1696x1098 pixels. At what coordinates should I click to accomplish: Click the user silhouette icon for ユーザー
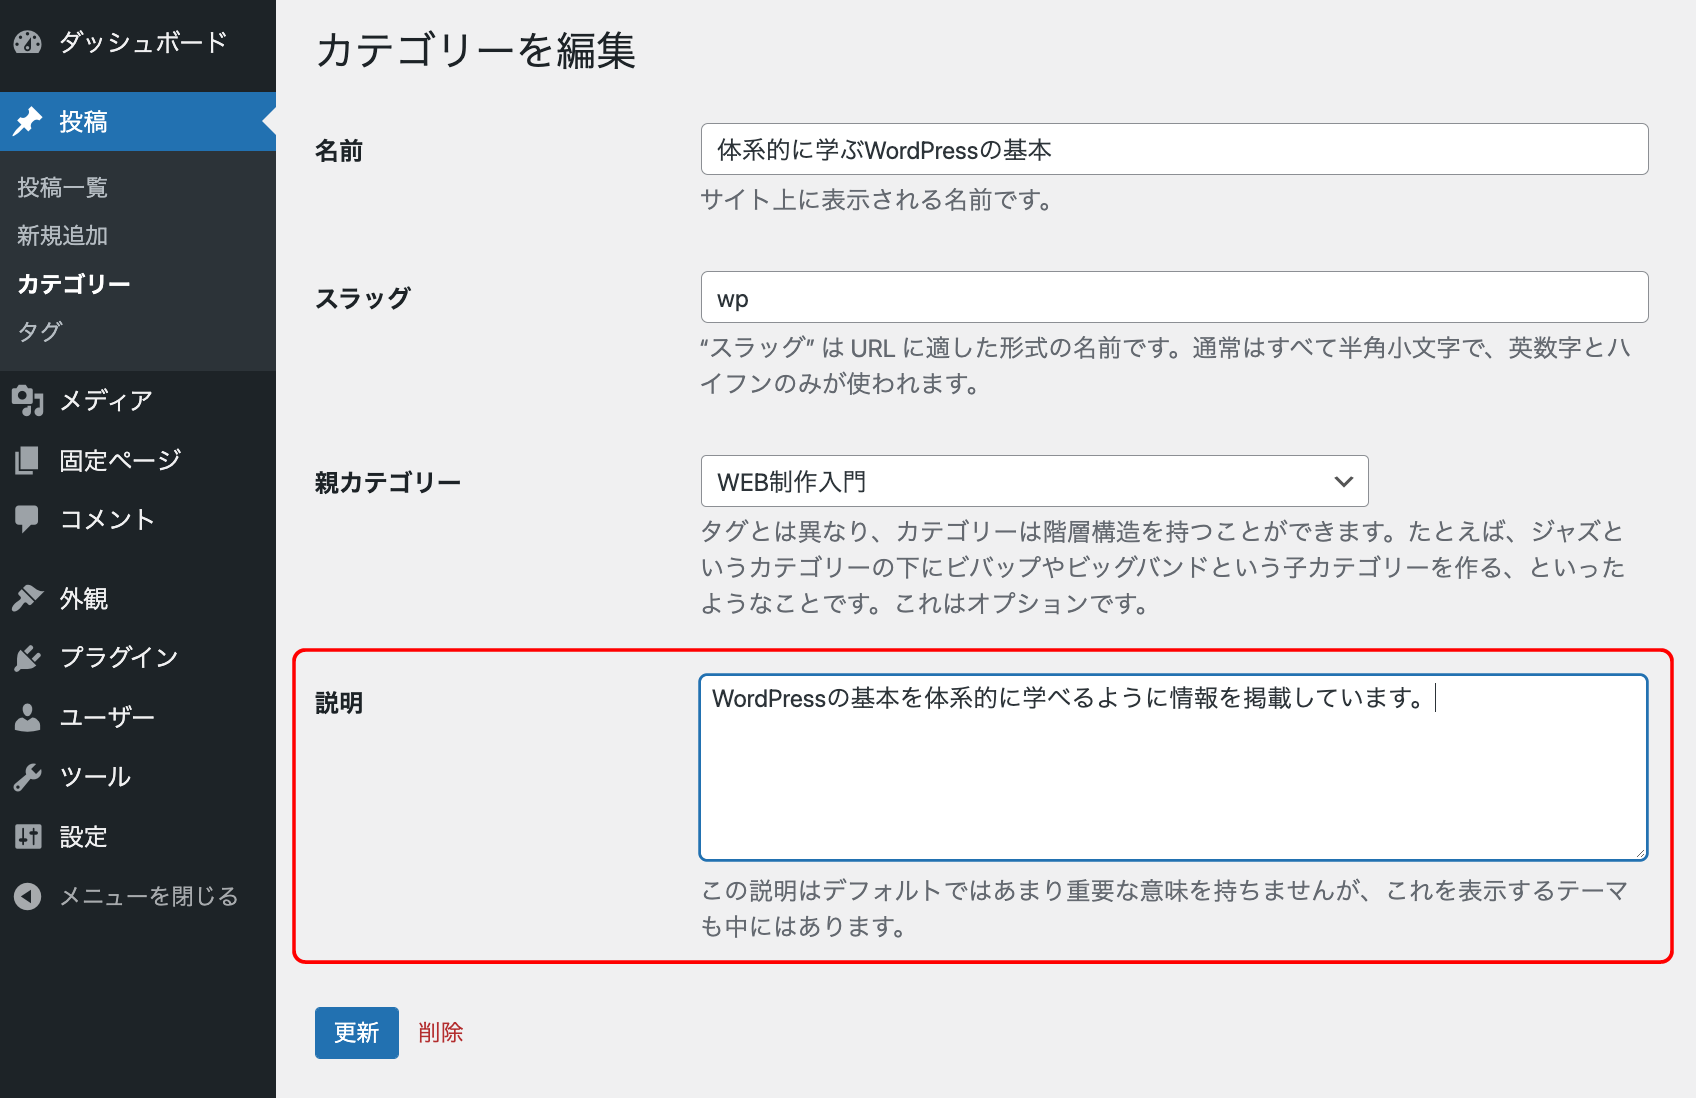coord(28,717)
